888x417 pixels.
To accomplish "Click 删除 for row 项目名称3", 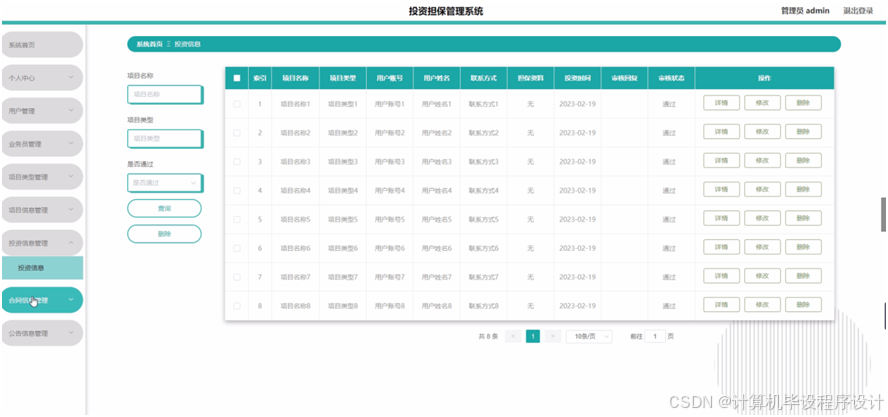I will pyautogui.click(x=803, y=161).
